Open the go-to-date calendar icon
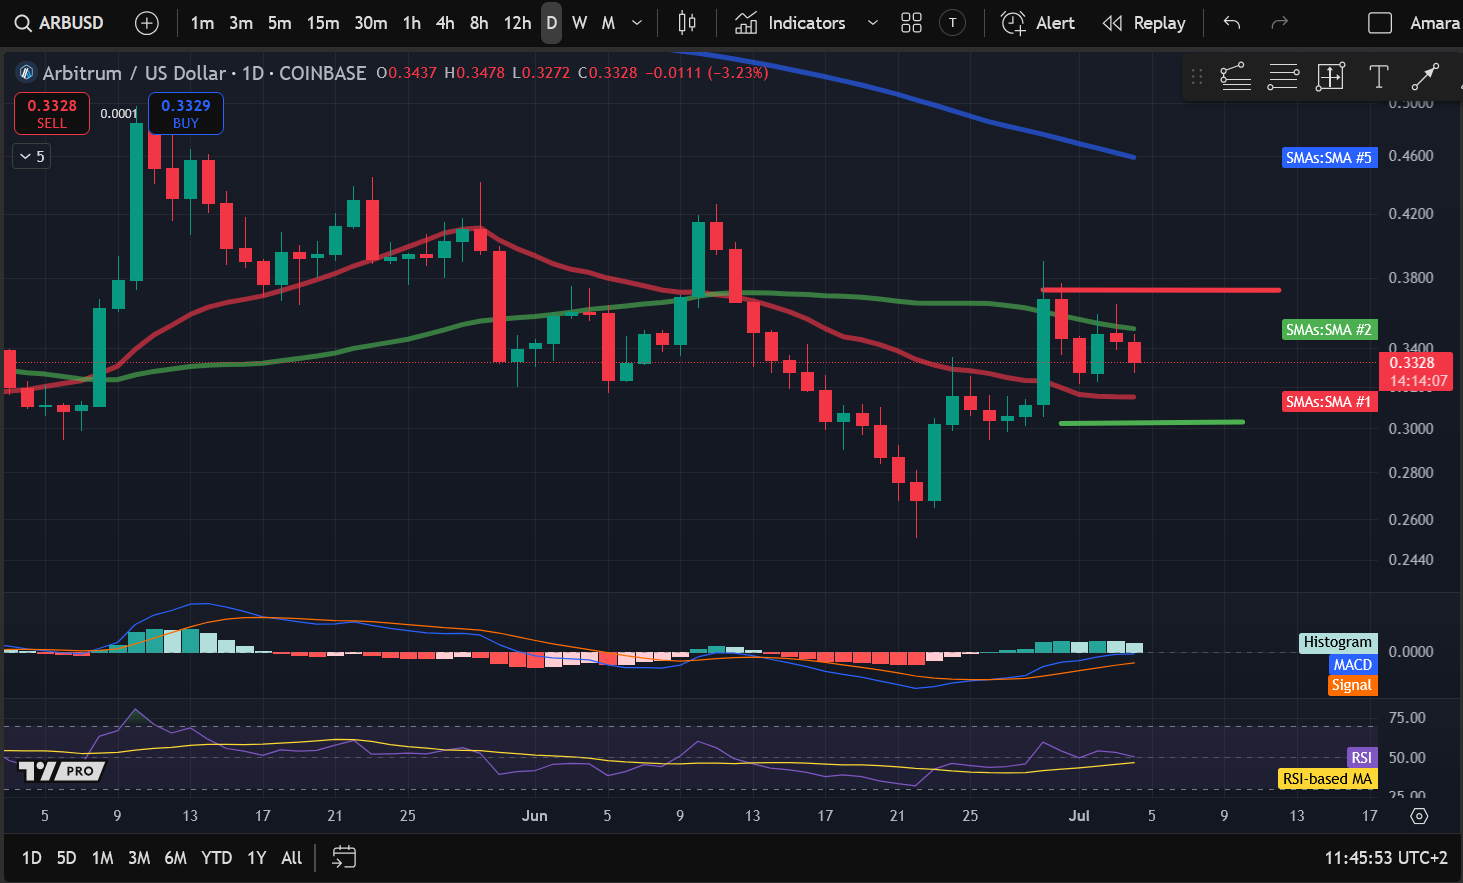The height and width of the screenshot is (883, 1463). coord(344,858)
